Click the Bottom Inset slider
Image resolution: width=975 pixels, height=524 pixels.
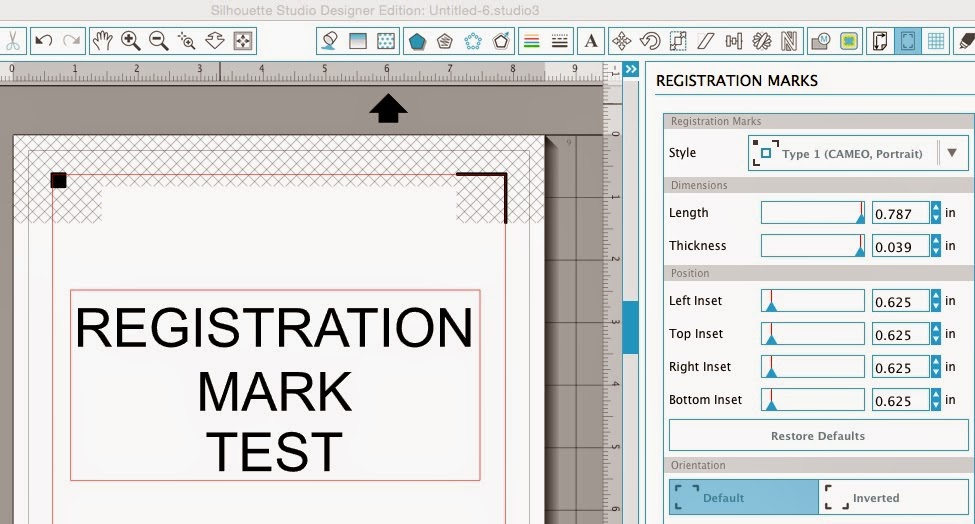[813, 400]
